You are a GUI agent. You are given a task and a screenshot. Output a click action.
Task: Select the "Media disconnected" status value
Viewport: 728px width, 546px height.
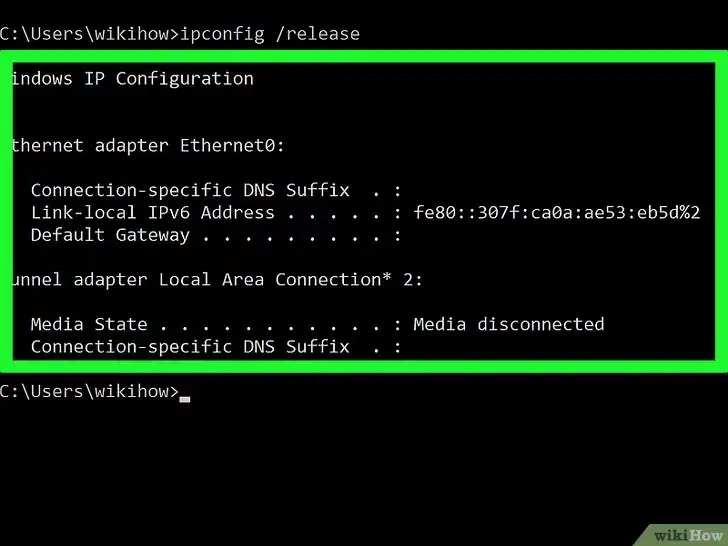[508, 324]
